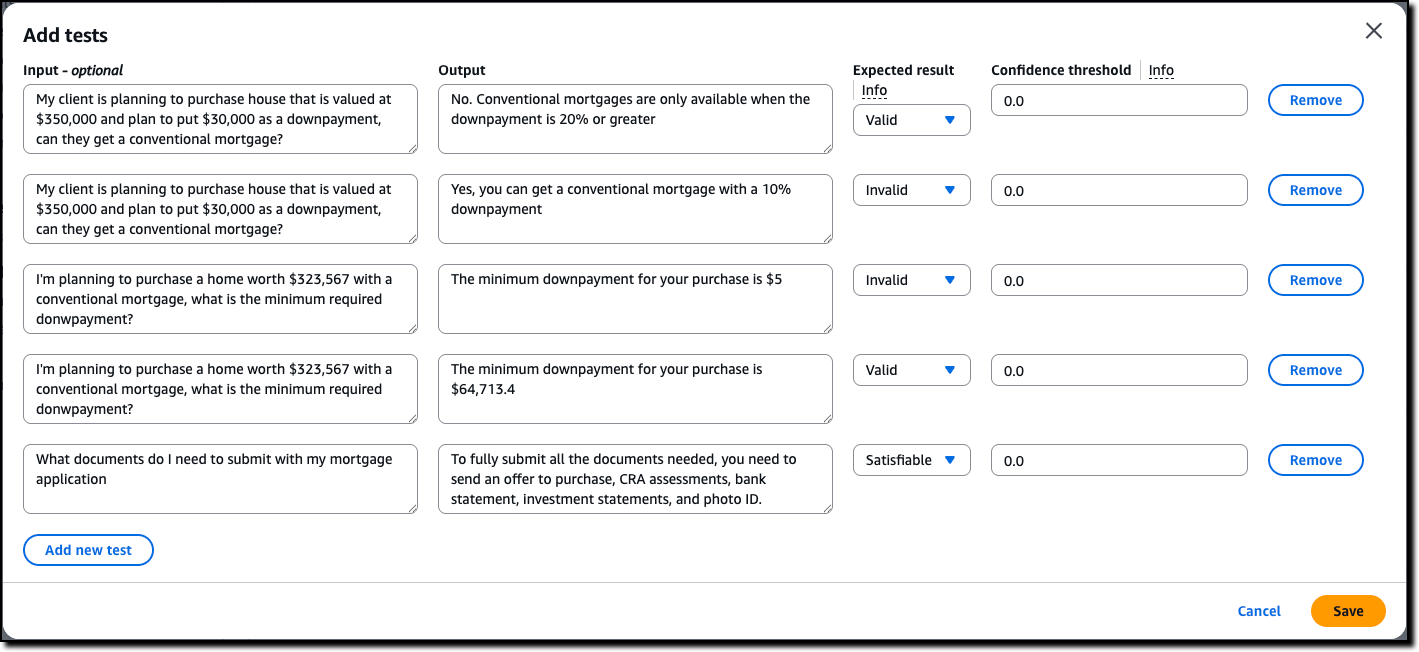Focus the fifth test's confidence threshold field
Image resolution: width=1419 pixels, height=652 pixels.
point(1119,460)
